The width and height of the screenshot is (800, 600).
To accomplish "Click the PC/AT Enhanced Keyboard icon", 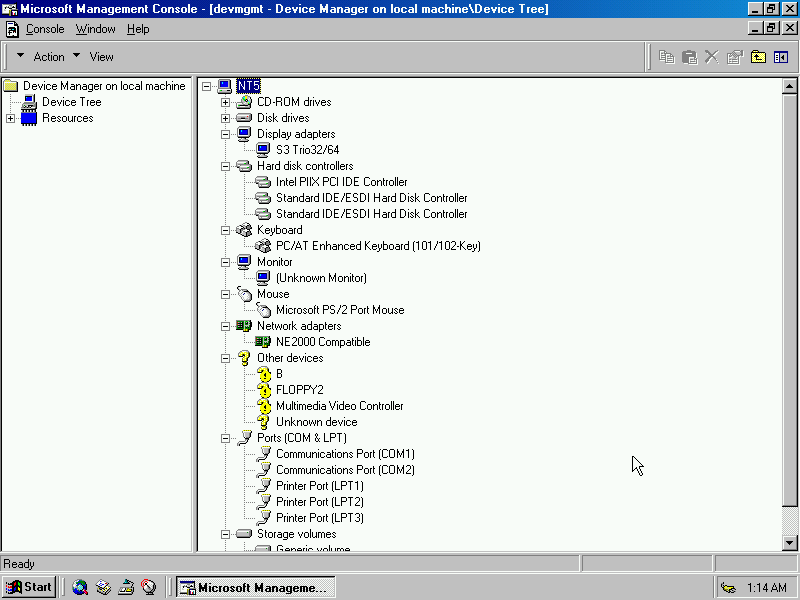I will (263, 246).
